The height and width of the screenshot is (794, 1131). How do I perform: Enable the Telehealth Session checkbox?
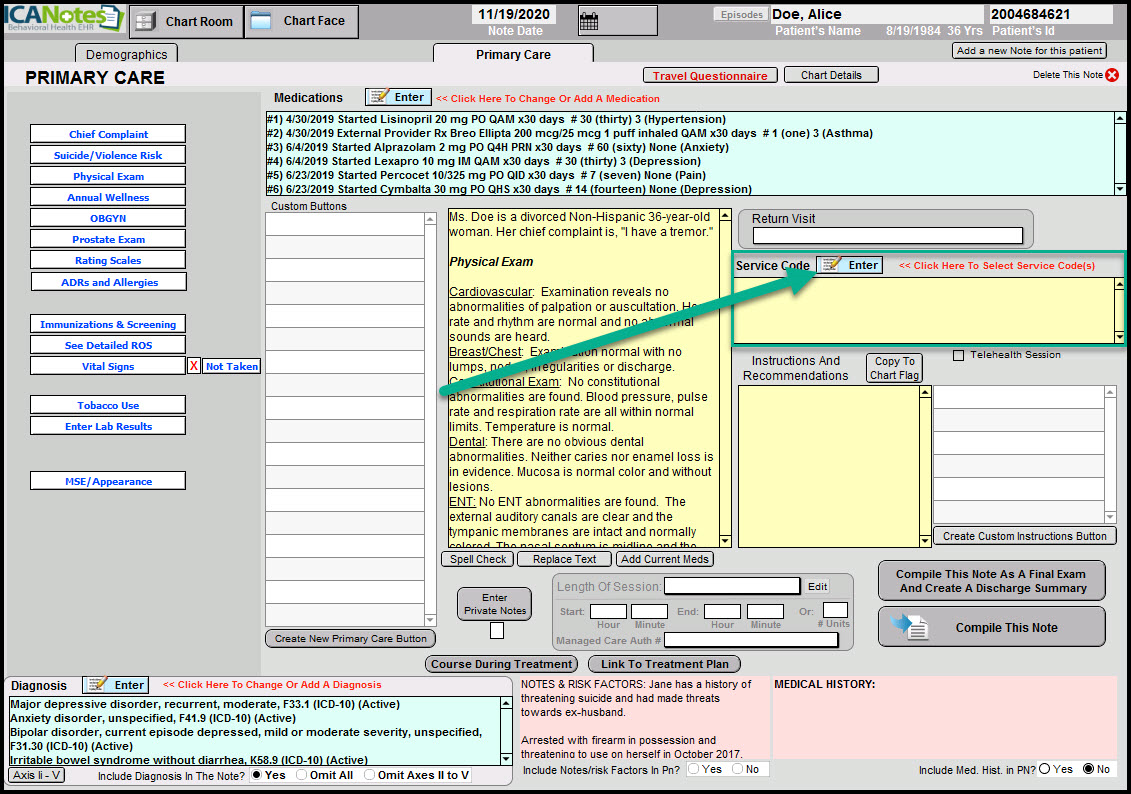(959, 355)
